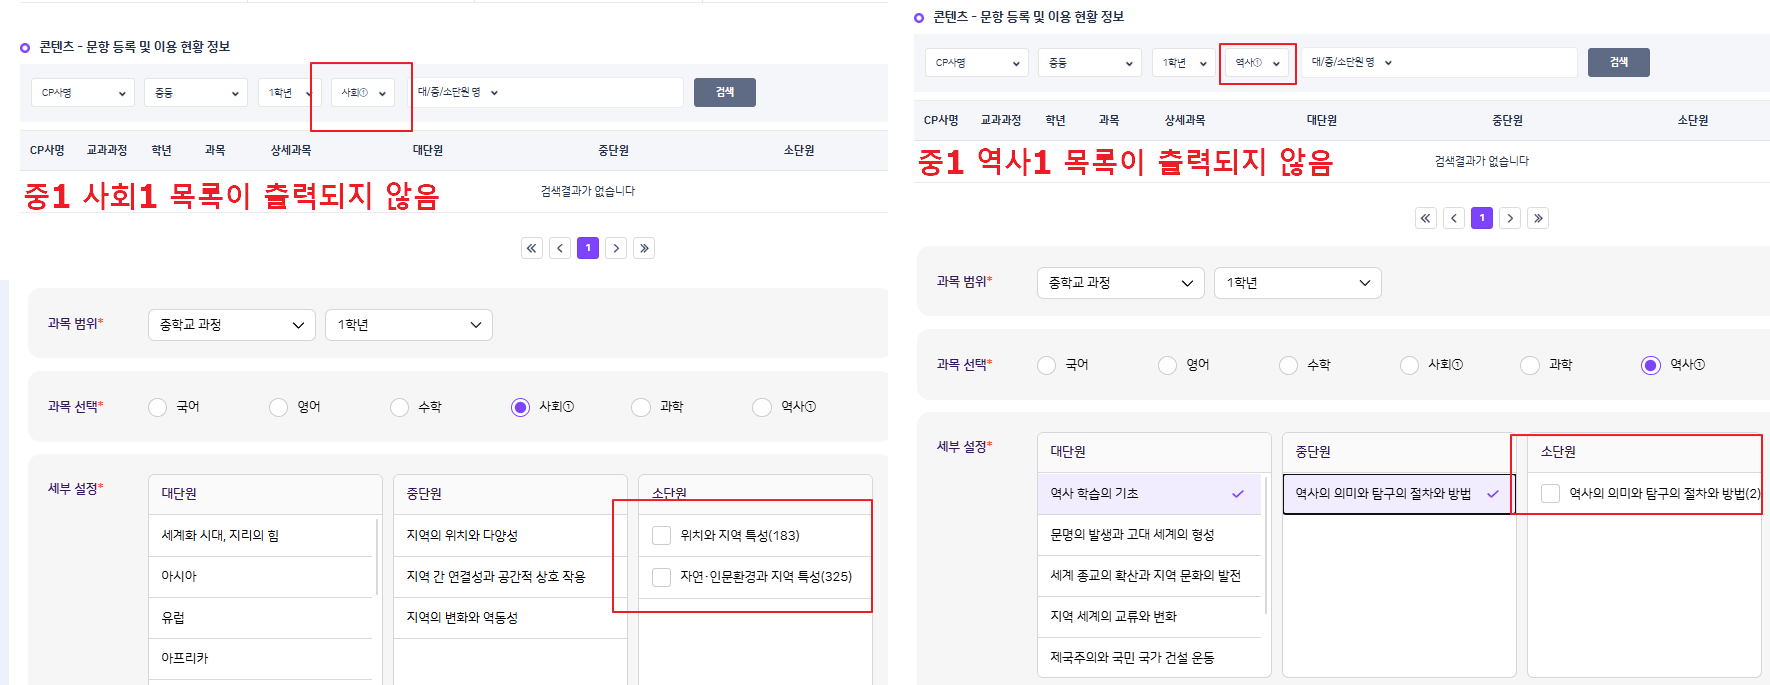This screenshot has width=1770, height=685.
Task: Click last-page double arrow under 사회① search results
Action: 644,248
